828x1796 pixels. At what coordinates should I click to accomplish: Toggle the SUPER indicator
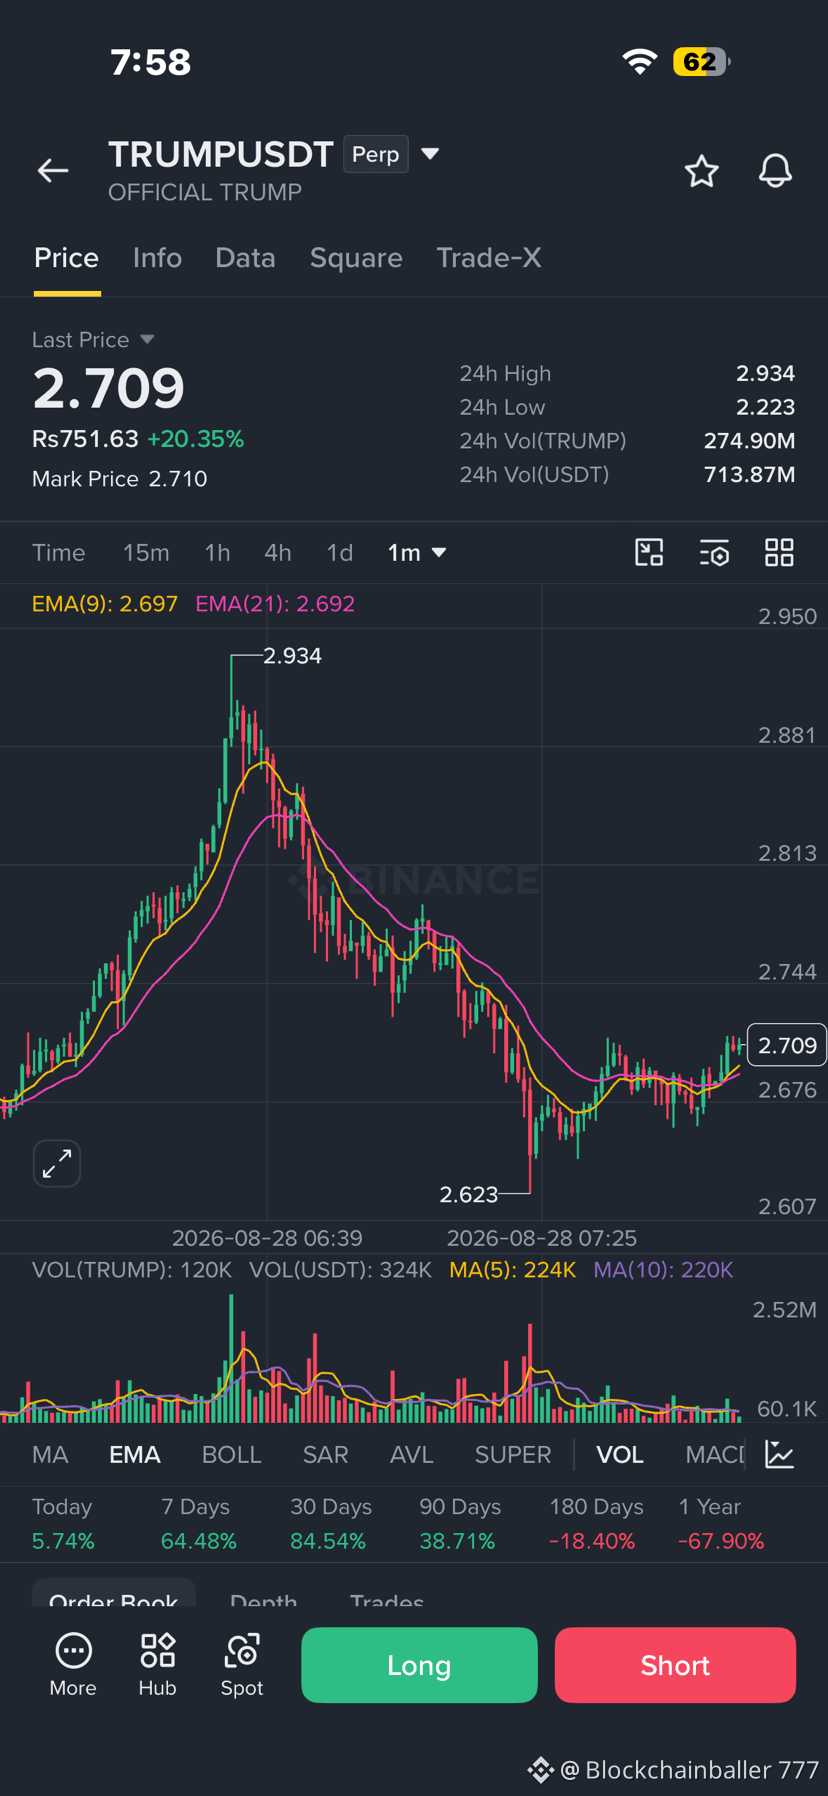click(x=513, y=1454)
